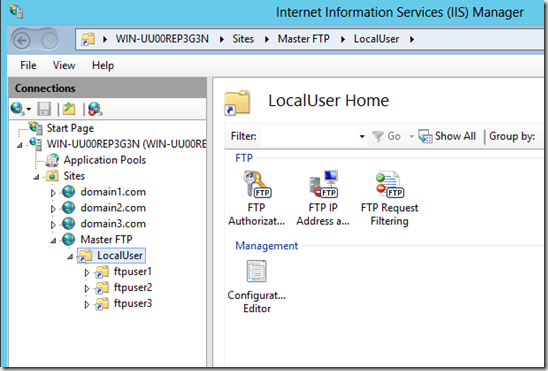The image size is (548, 371).
Task: Select the Application Pools tree label
Action: point(104,160)
